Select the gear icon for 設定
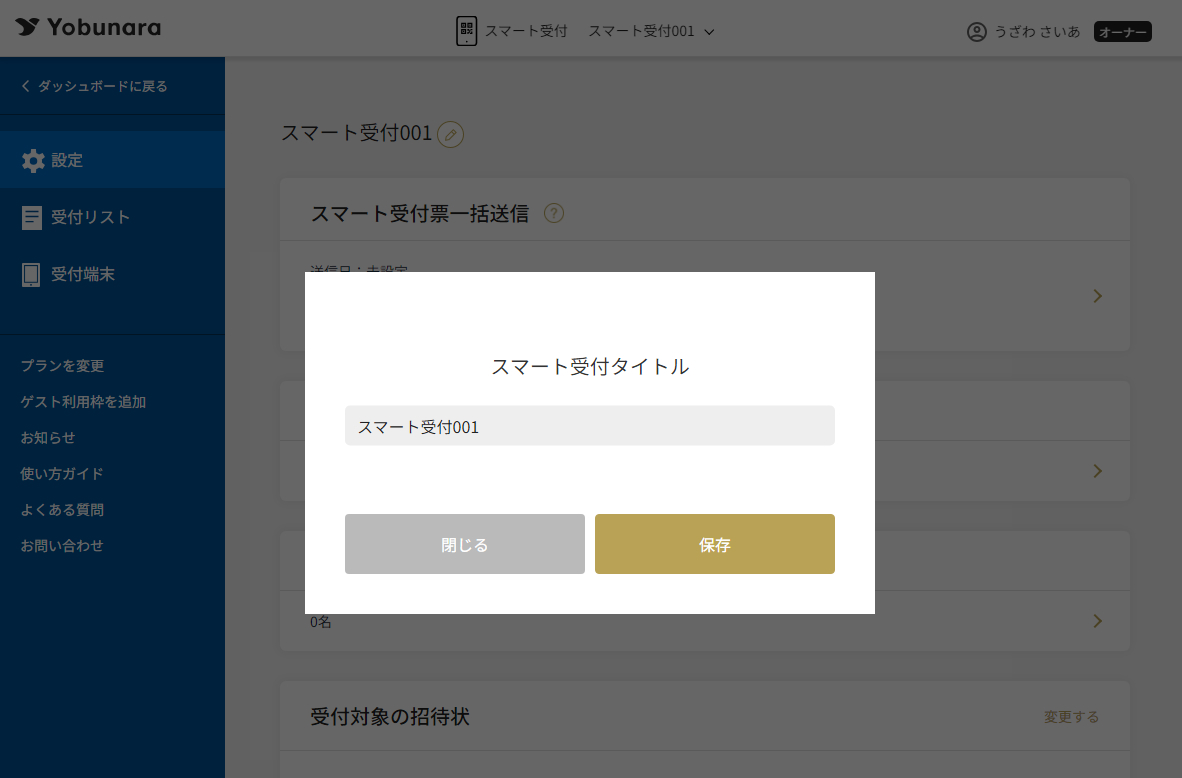 [33, 161]
